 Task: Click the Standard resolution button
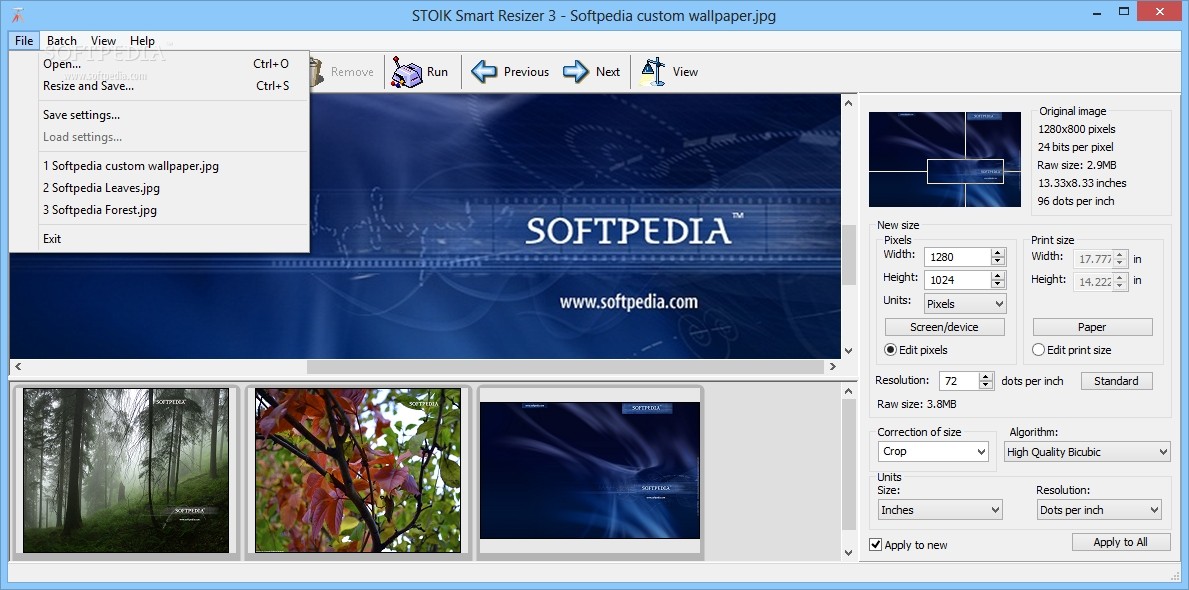tap(1116, 381)
